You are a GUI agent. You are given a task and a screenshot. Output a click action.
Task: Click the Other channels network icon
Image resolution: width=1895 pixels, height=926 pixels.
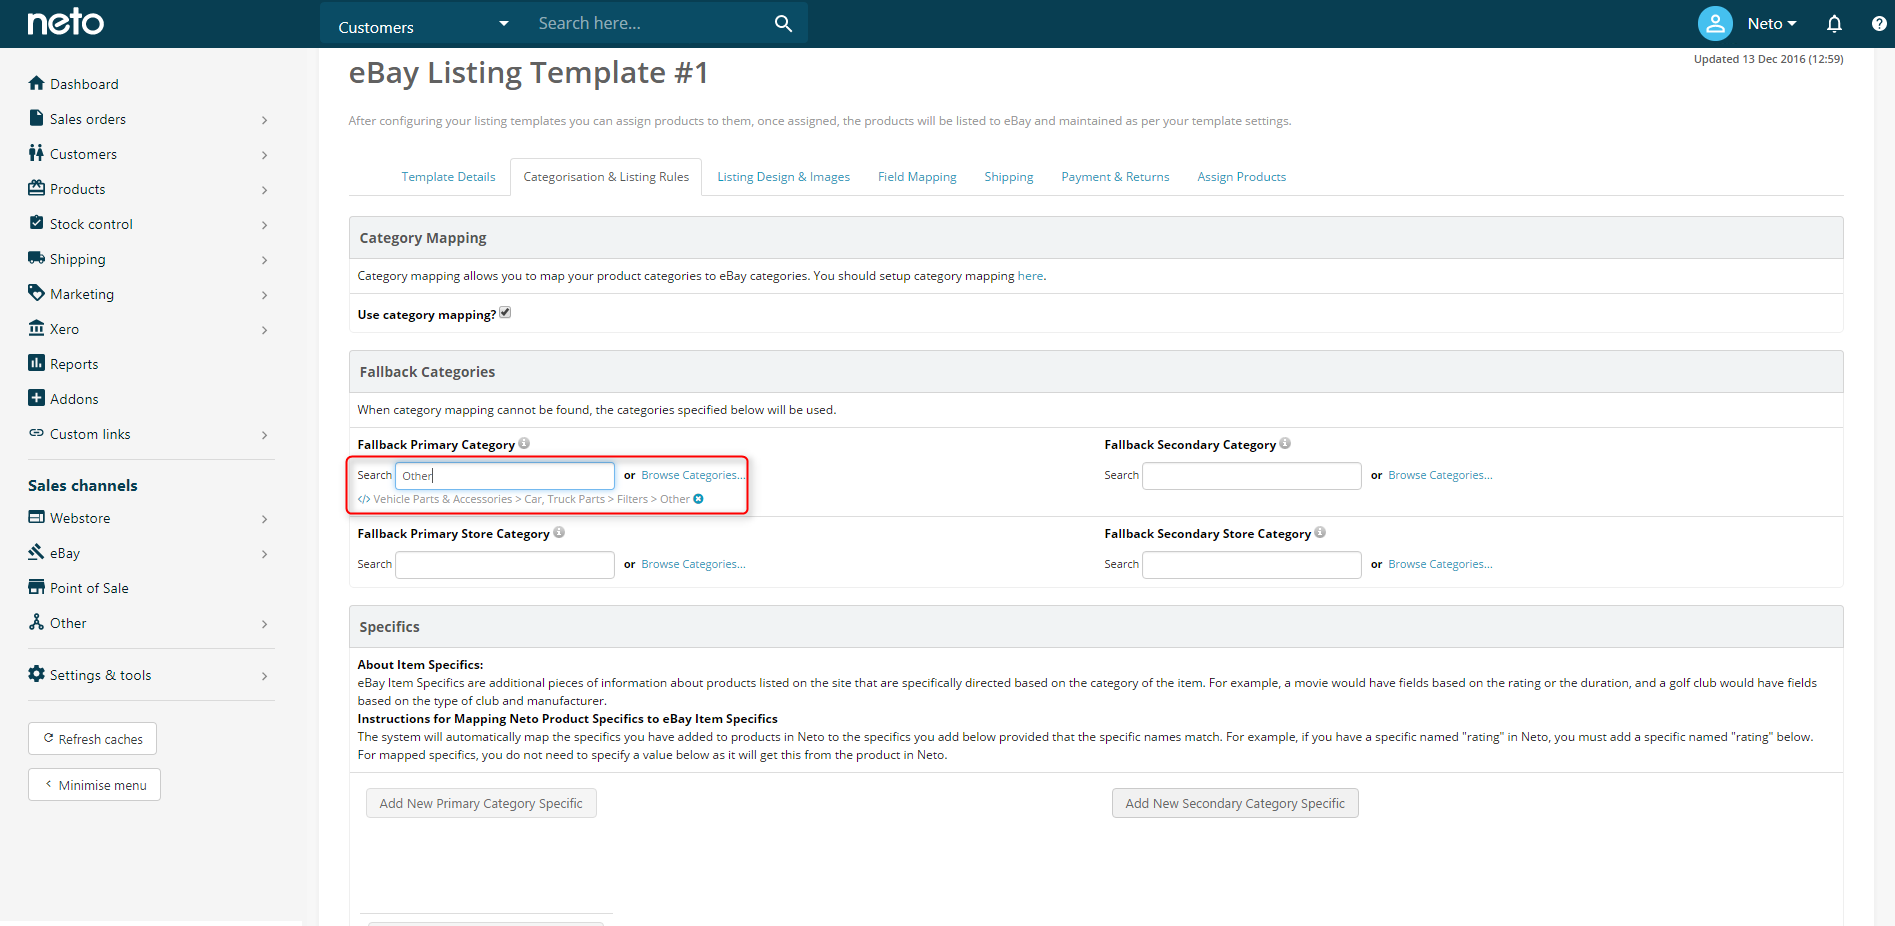[36, 622]
